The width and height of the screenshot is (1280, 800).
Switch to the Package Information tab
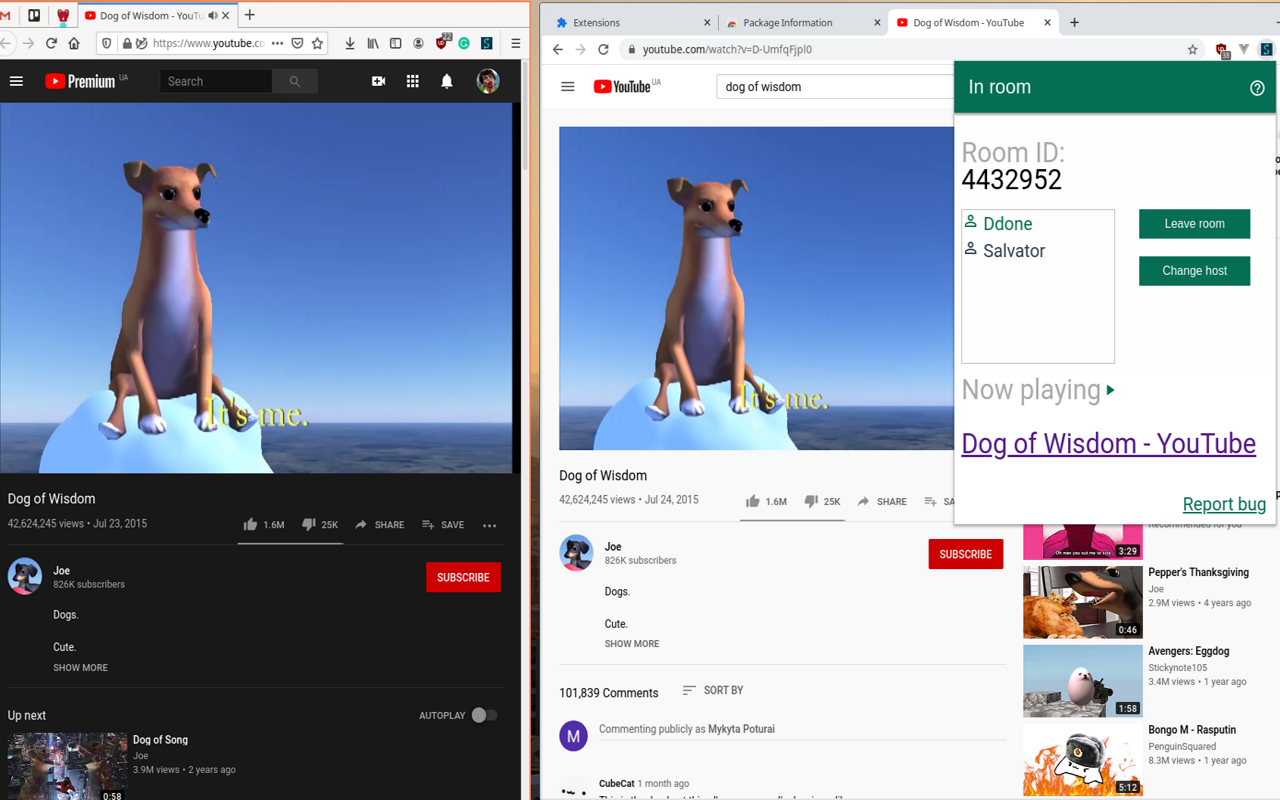pyautogui.click(x=790, y=22)
